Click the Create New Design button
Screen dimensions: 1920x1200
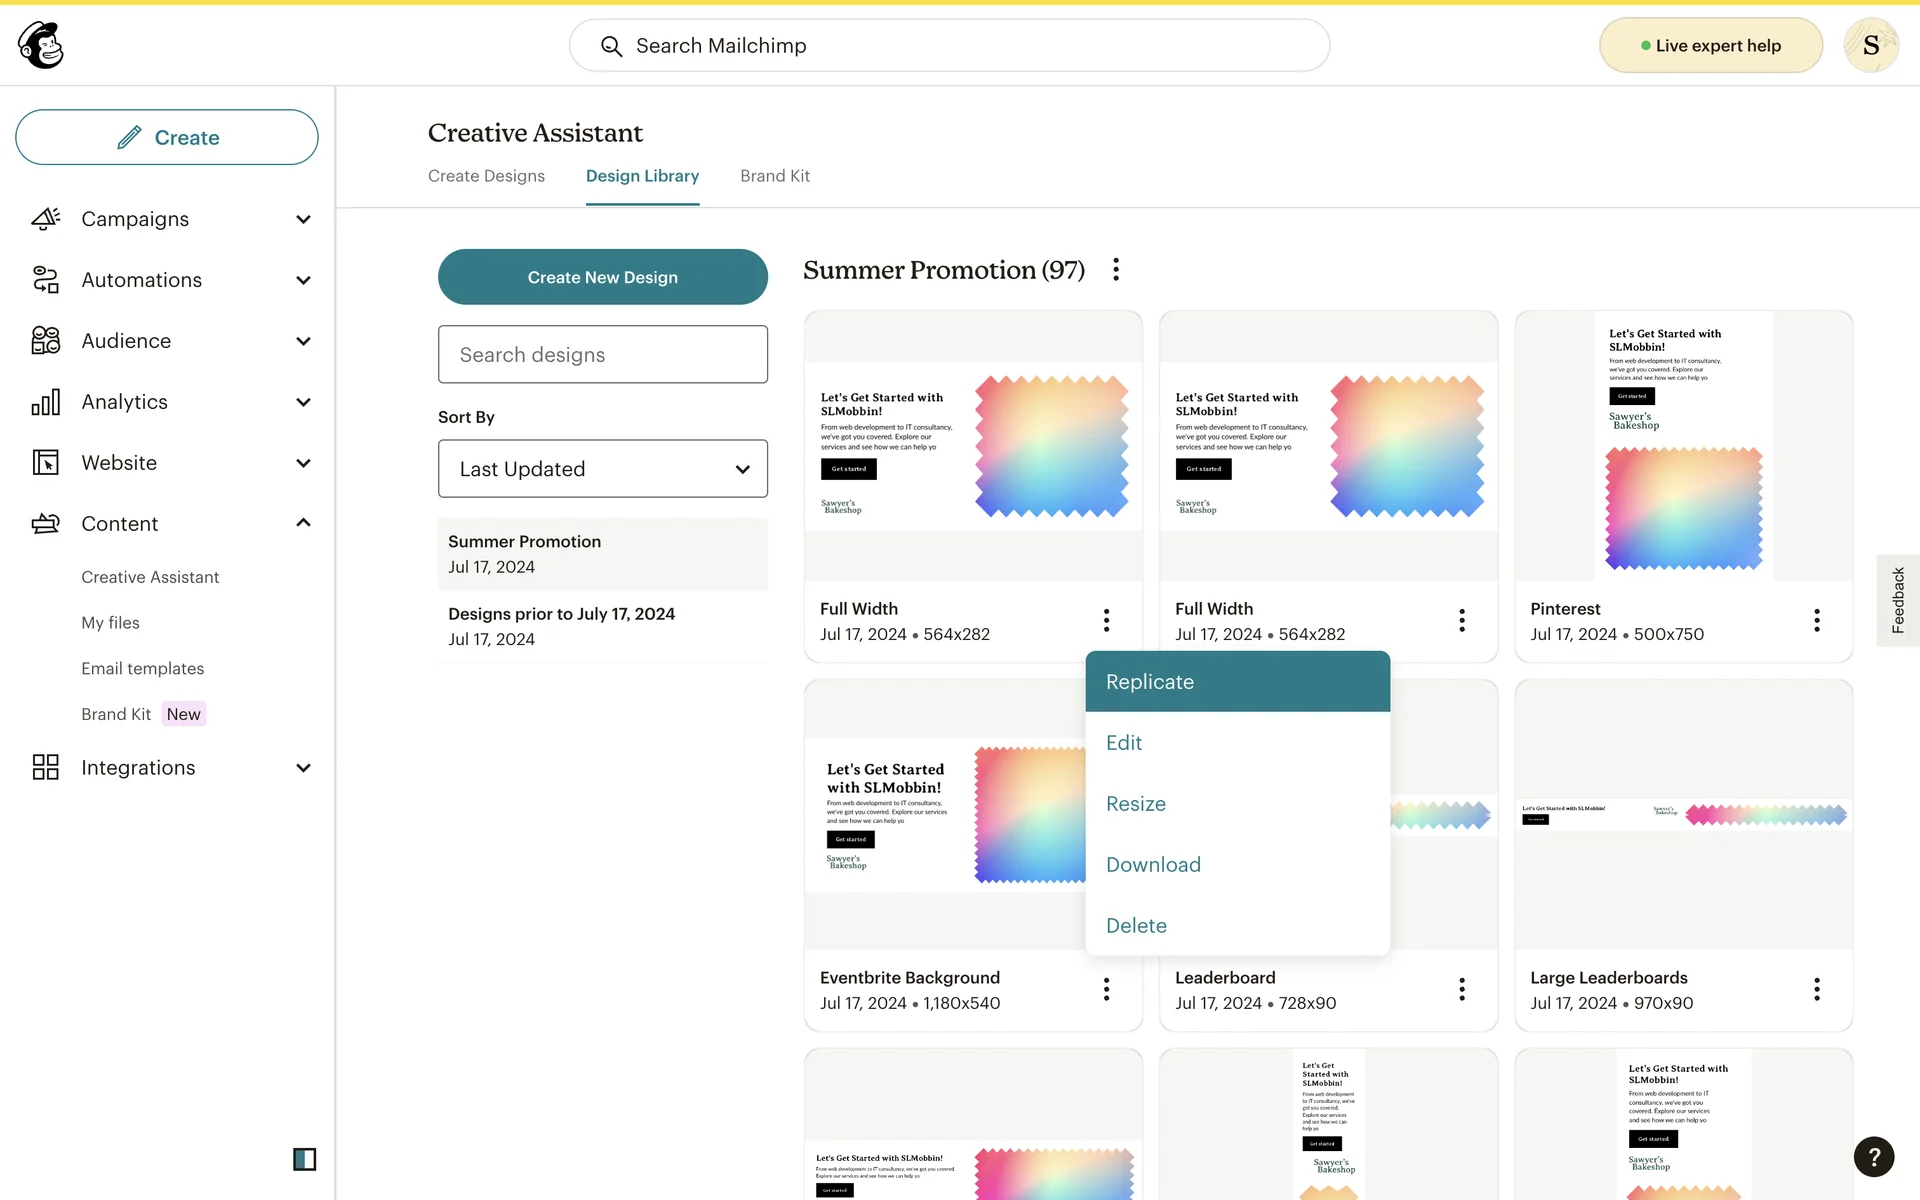[x=602, y=277]
